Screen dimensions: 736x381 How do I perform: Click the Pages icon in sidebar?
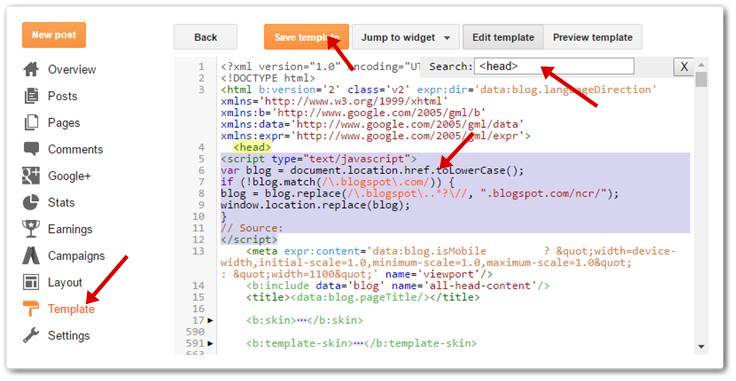click(x=31, y=122)
